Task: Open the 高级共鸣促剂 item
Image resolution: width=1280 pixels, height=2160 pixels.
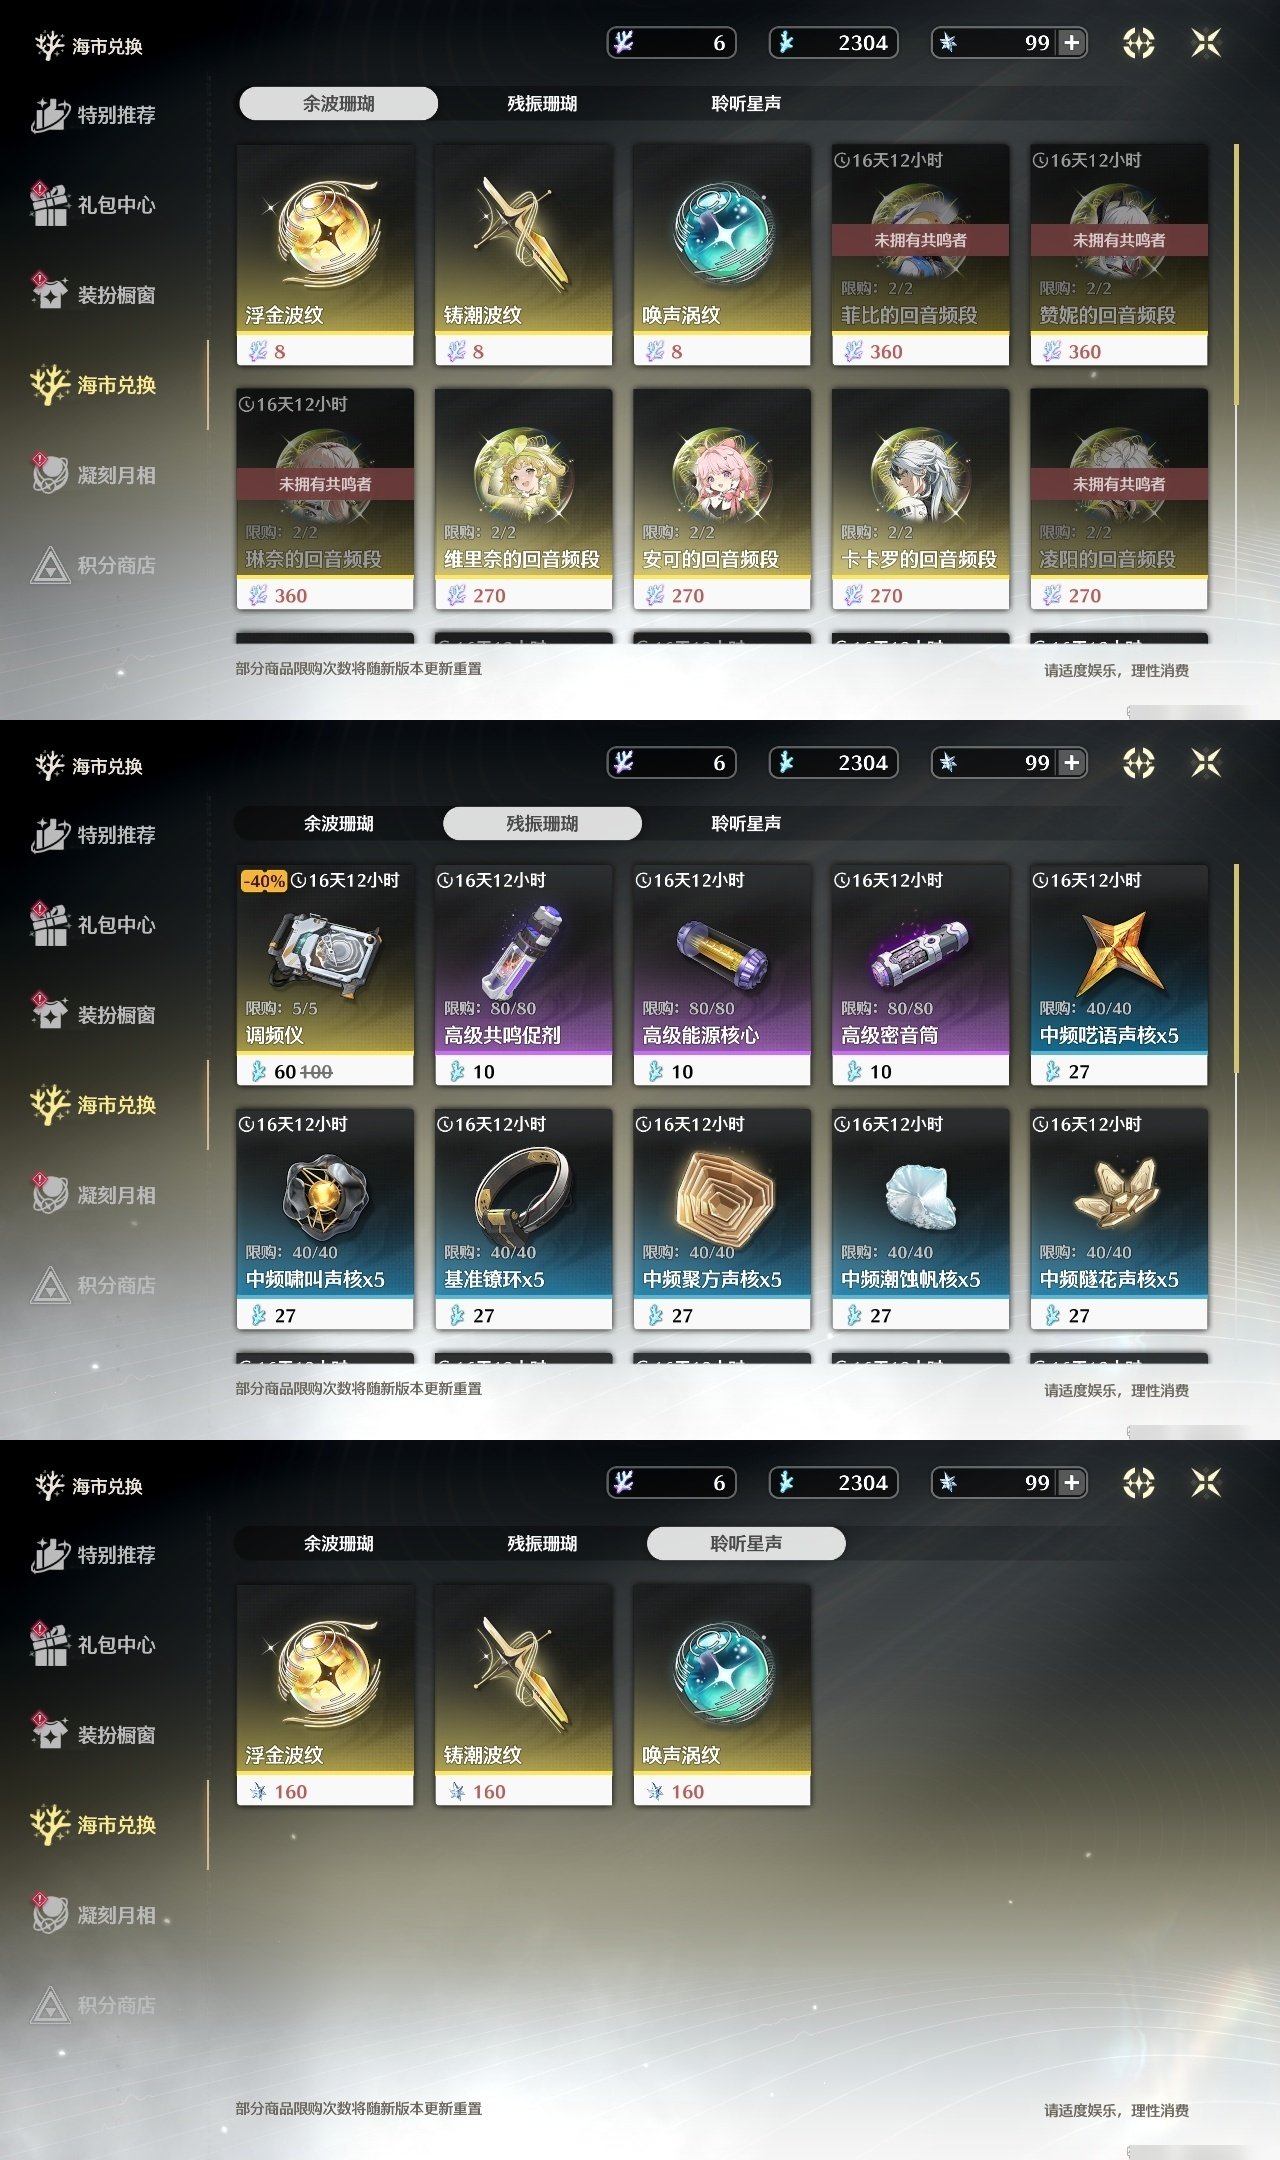Action: pos(523,975)
